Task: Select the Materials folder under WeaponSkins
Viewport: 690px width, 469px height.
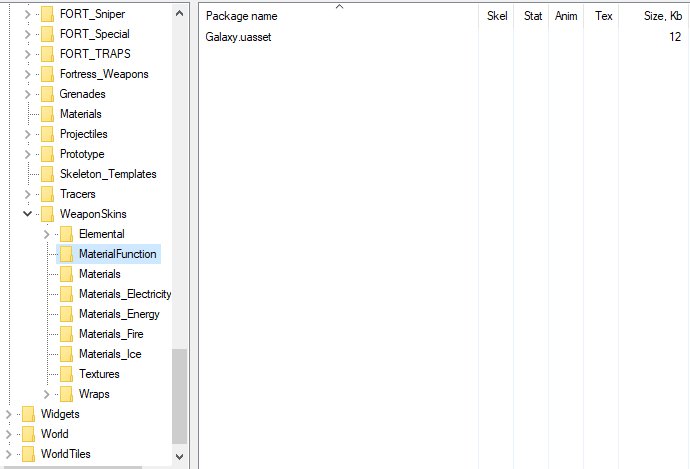Action: point(99,274)
